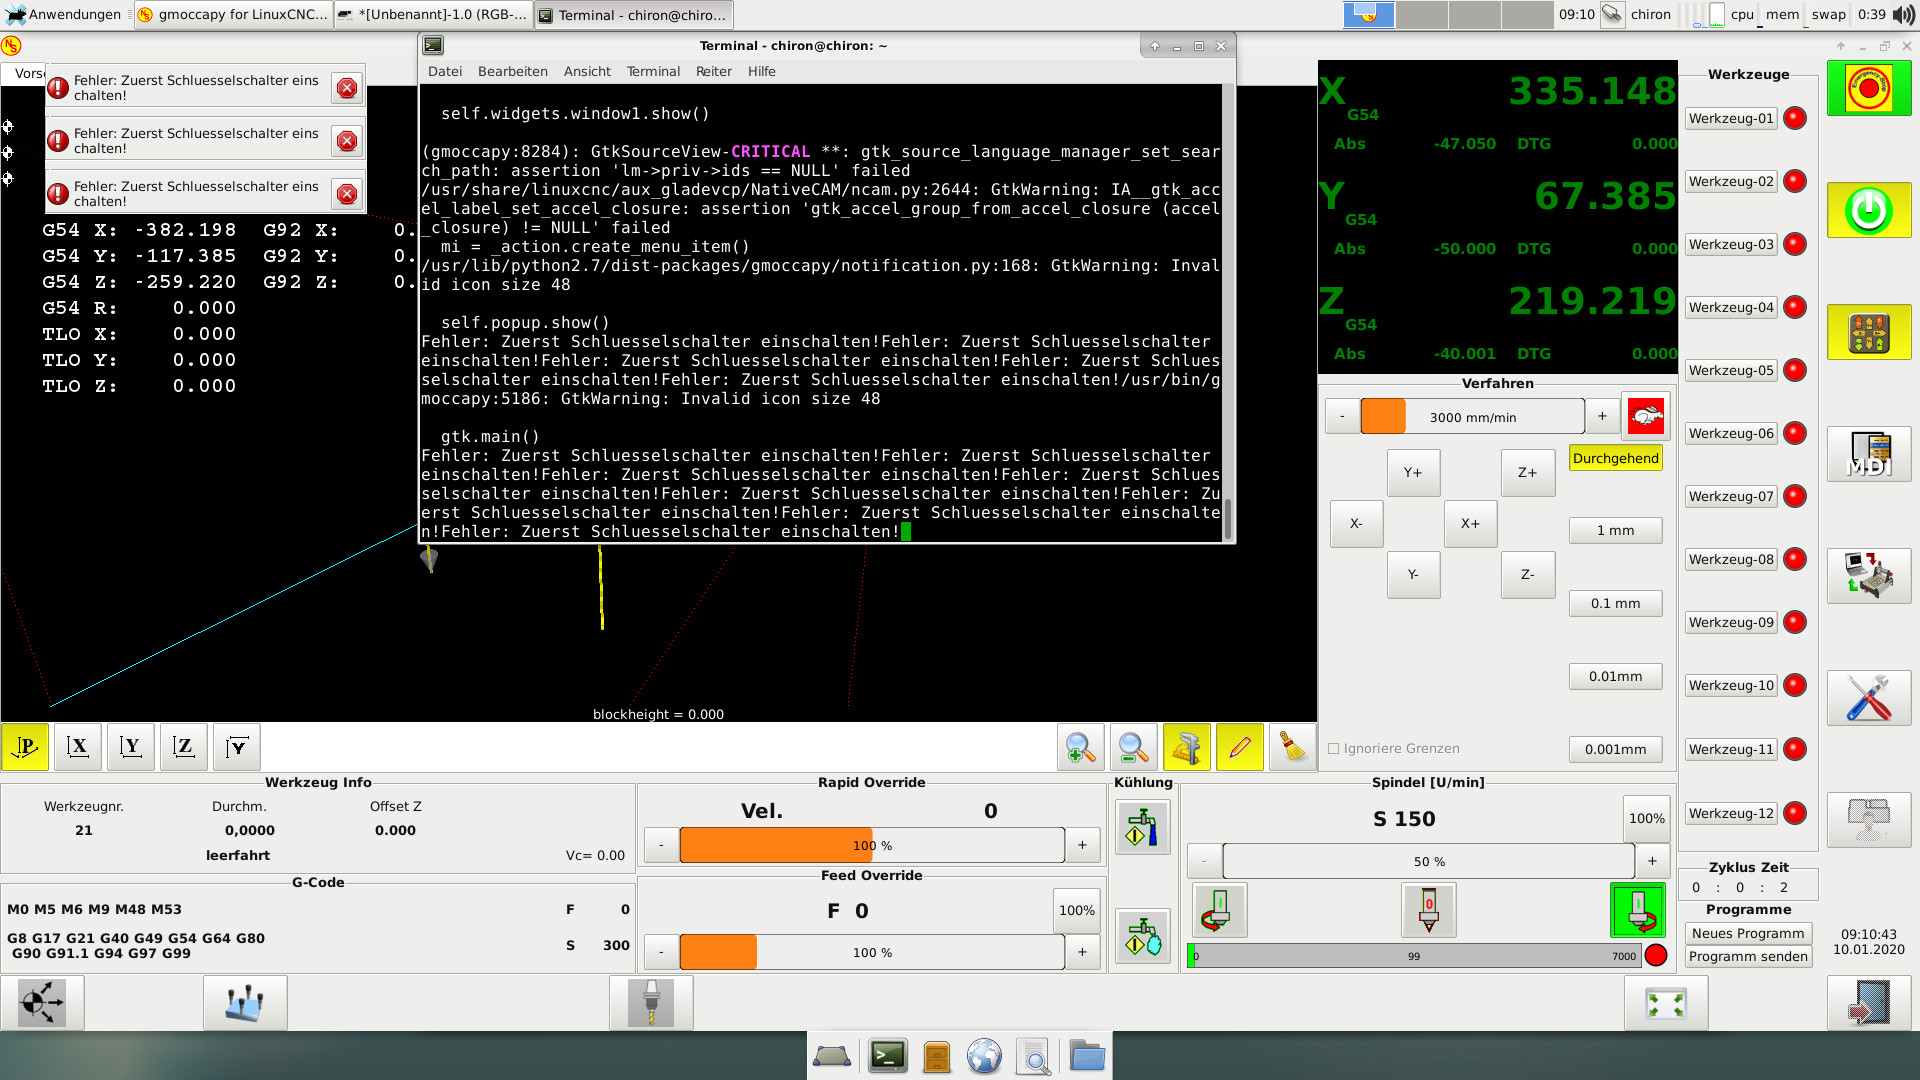
Task: Toggle machine power button
Action: click(x=1868, y=210)
